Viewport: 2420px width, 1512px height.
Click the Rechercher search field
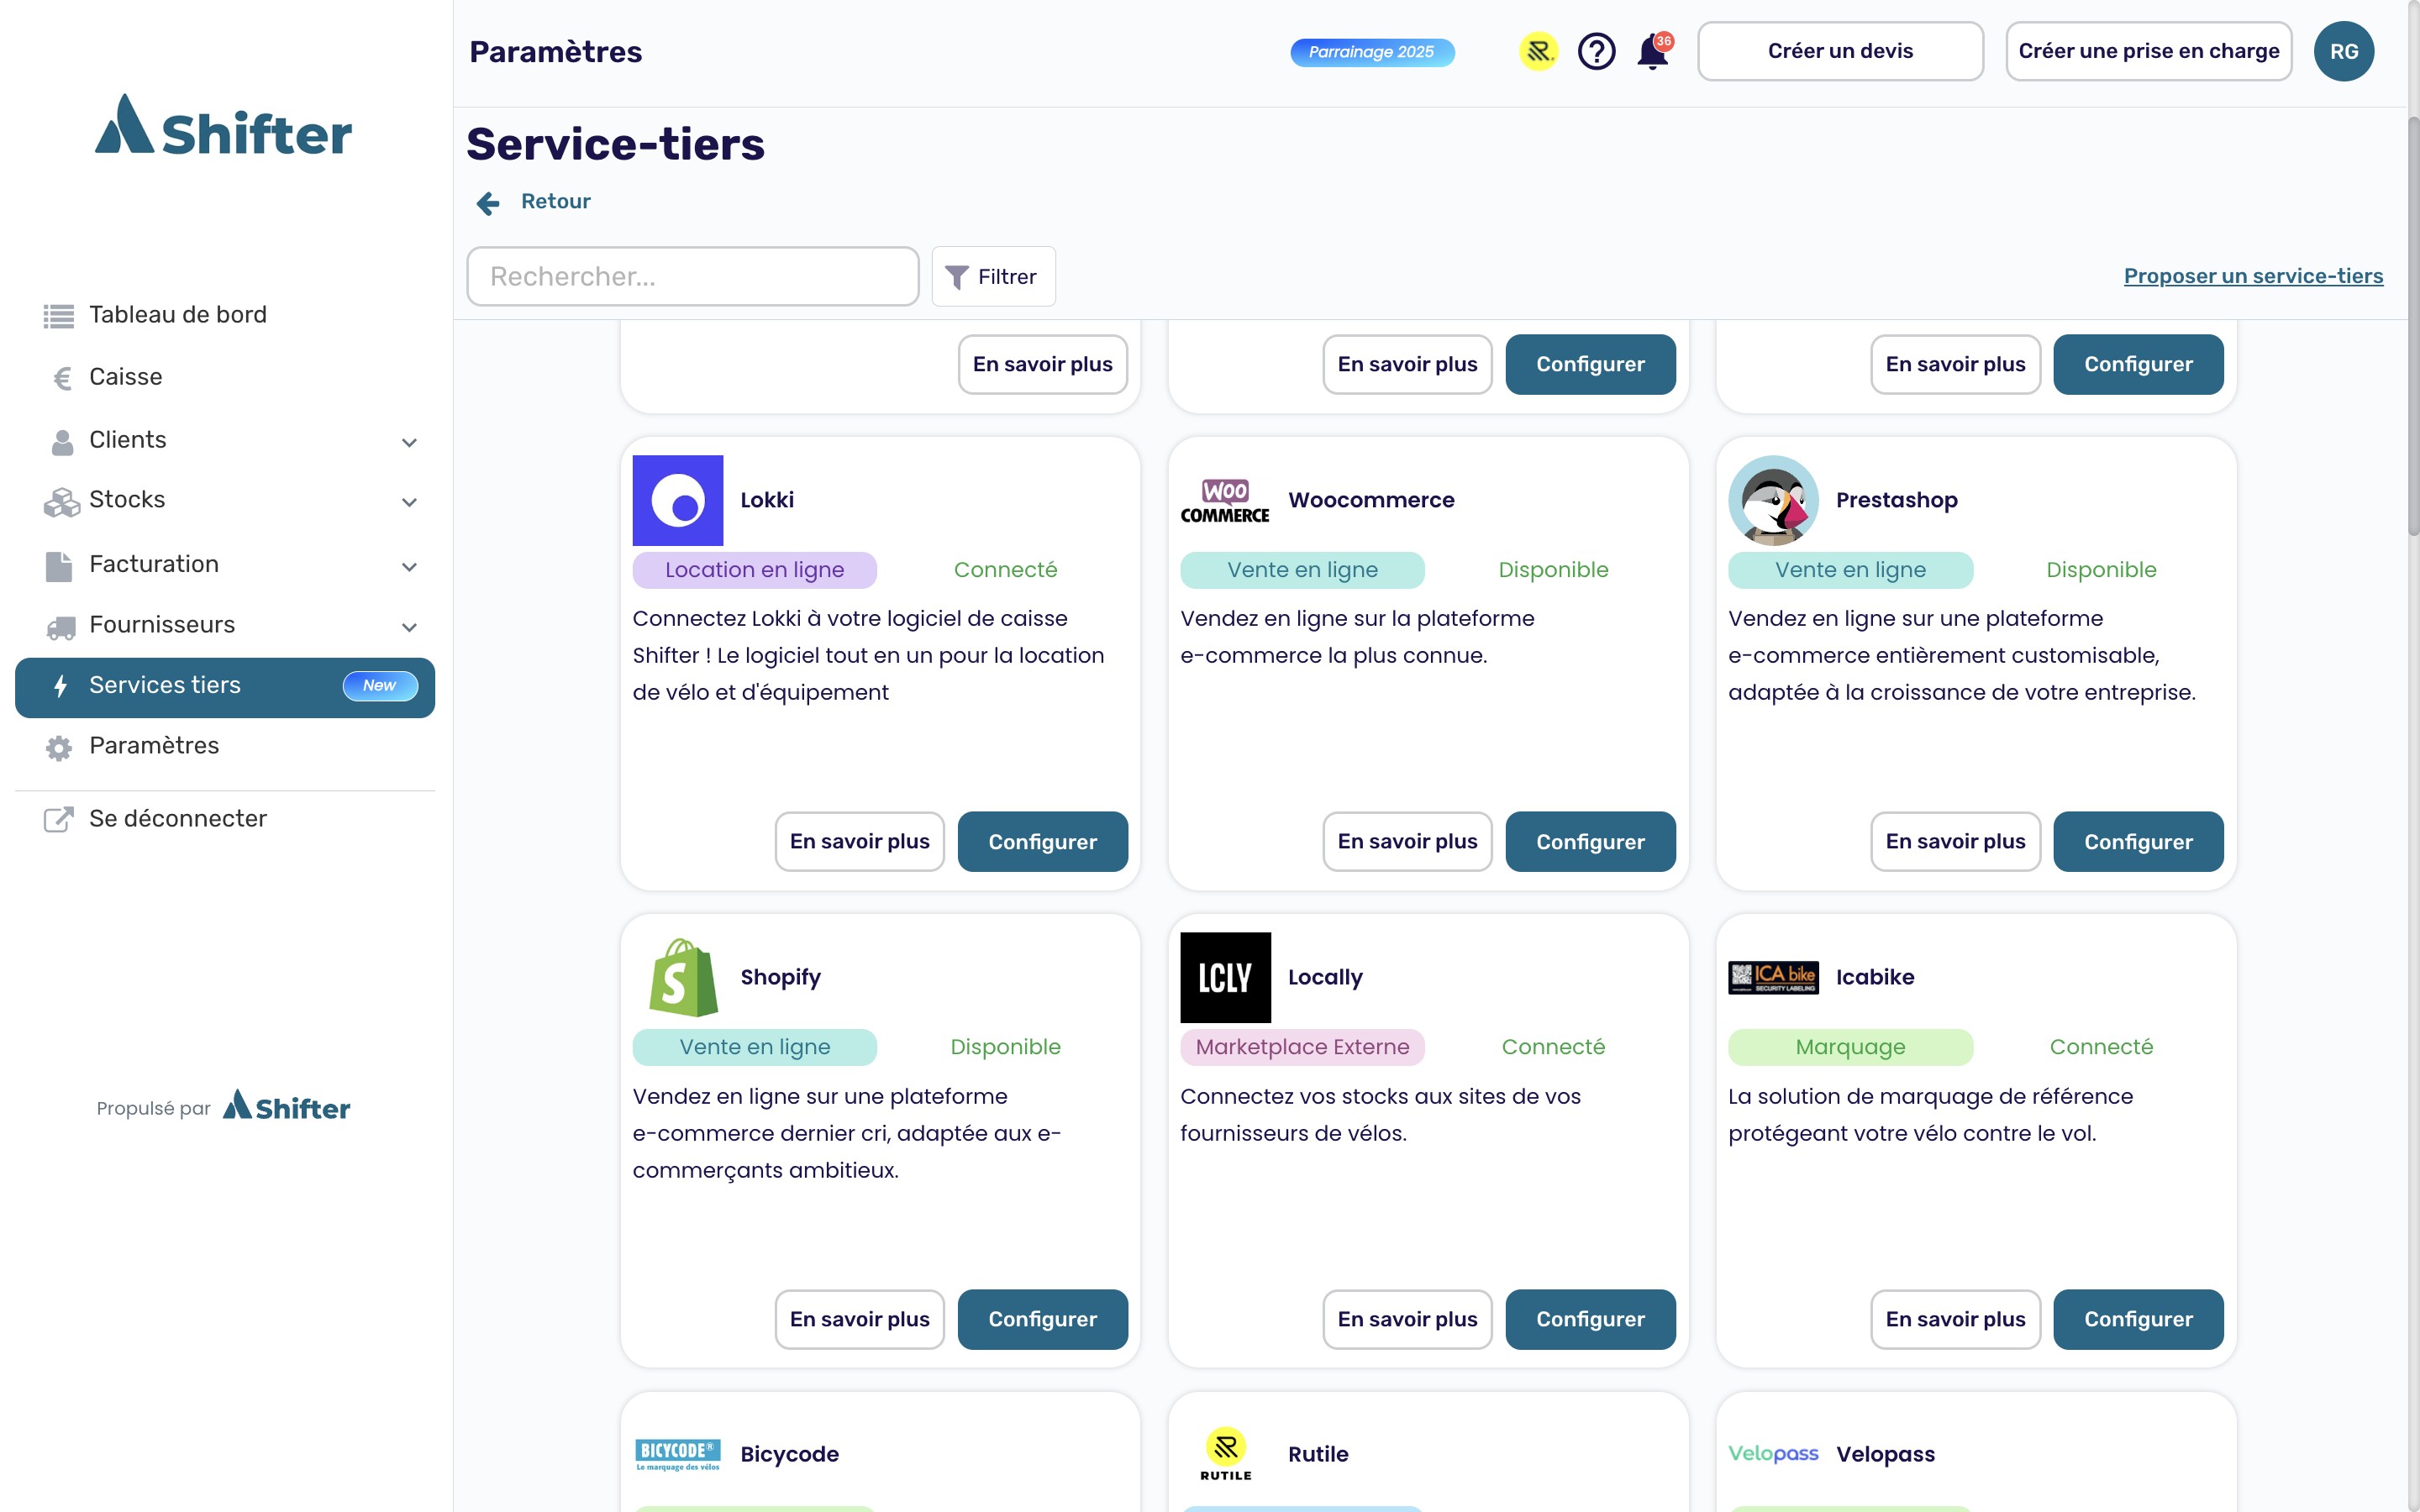[692, 276]
